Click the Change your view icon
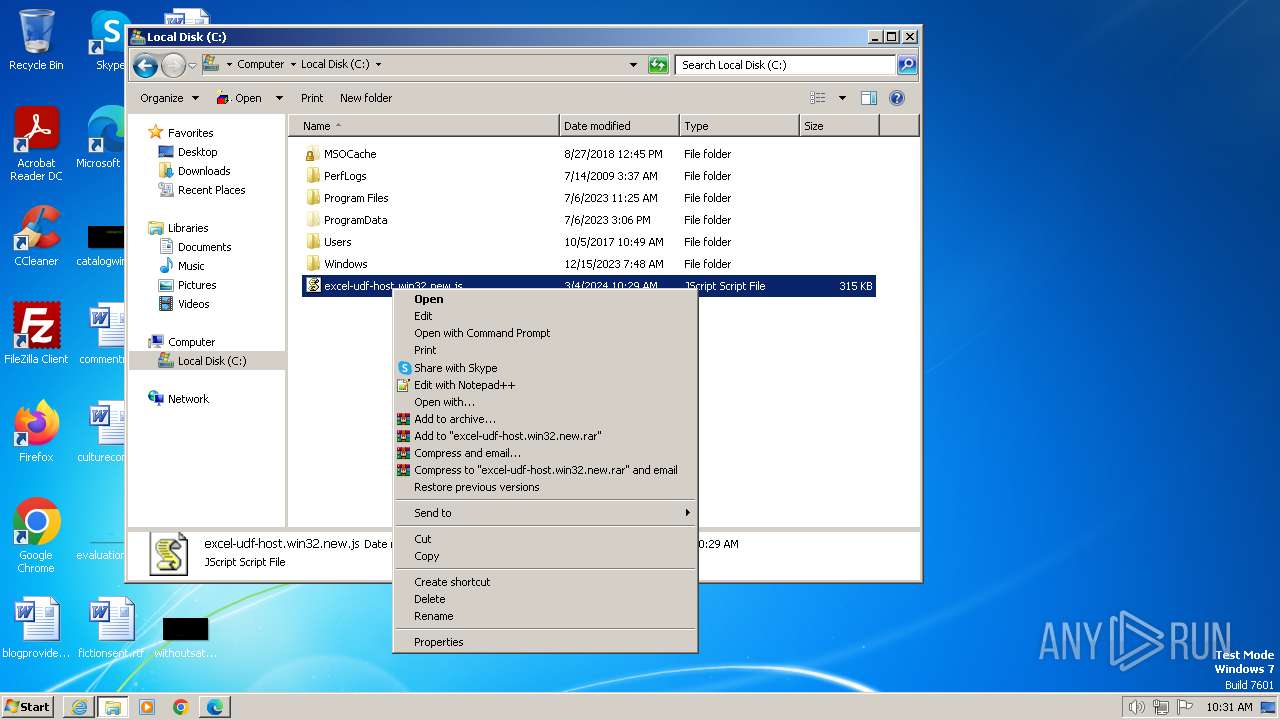The height and width of the screenshot is (720, 1280). pyautogui.click(x=818, y=98)
